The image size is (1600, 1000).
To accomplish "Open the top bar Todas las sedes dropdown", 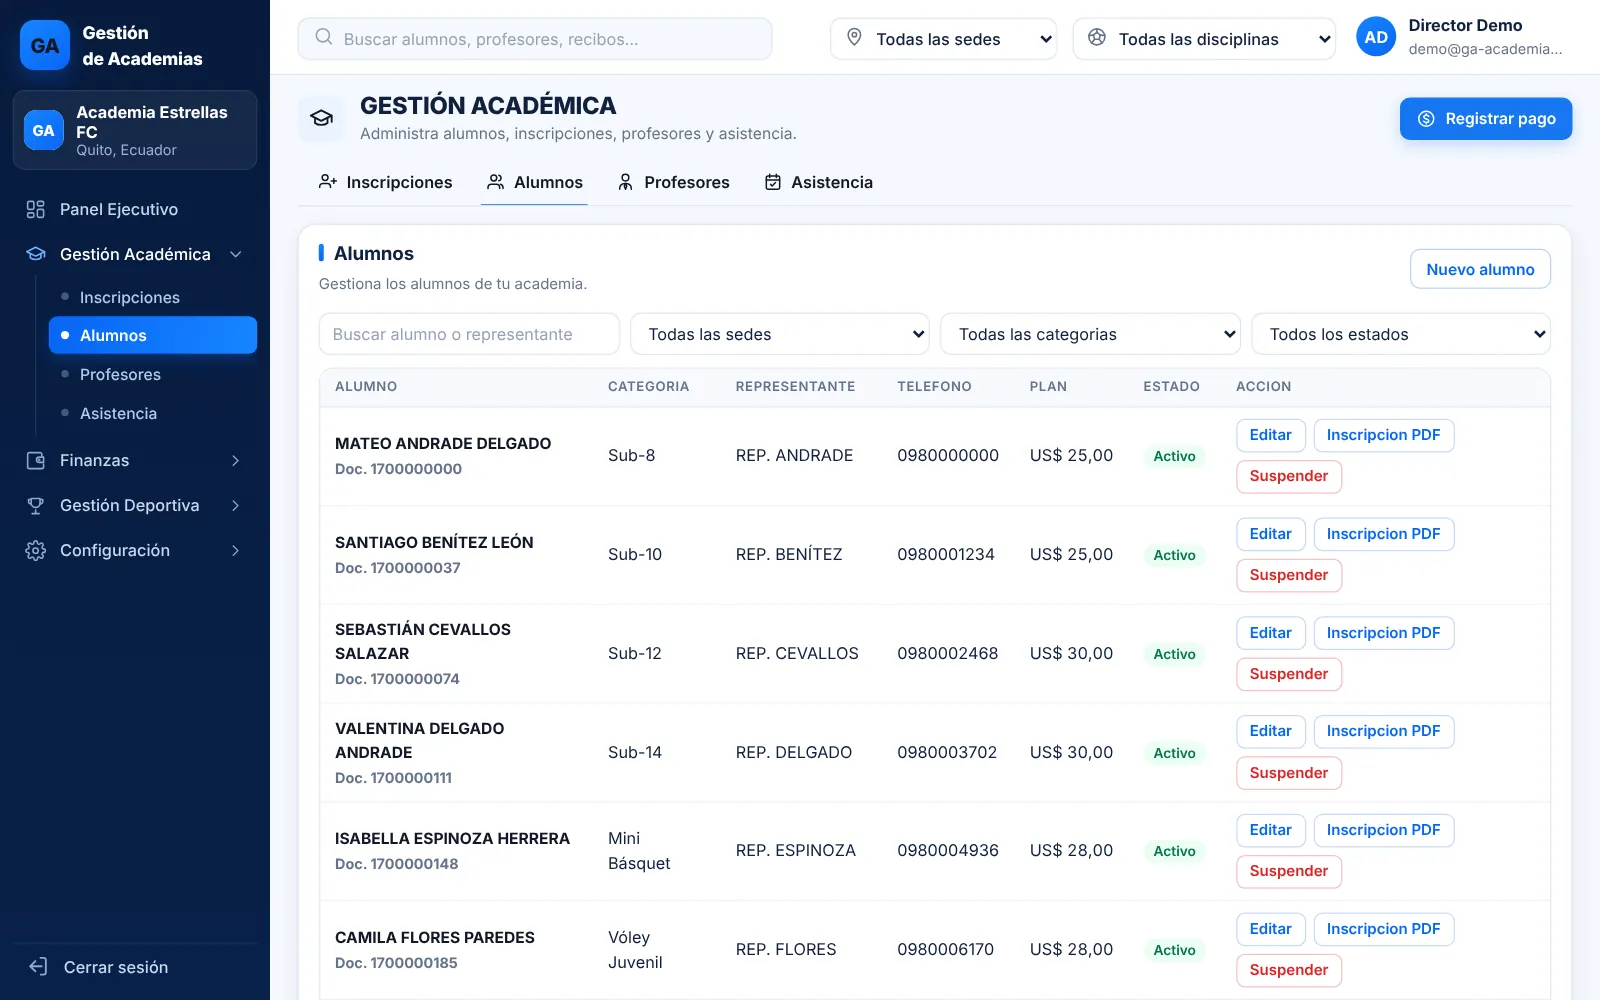I will (x=943, y=39).
